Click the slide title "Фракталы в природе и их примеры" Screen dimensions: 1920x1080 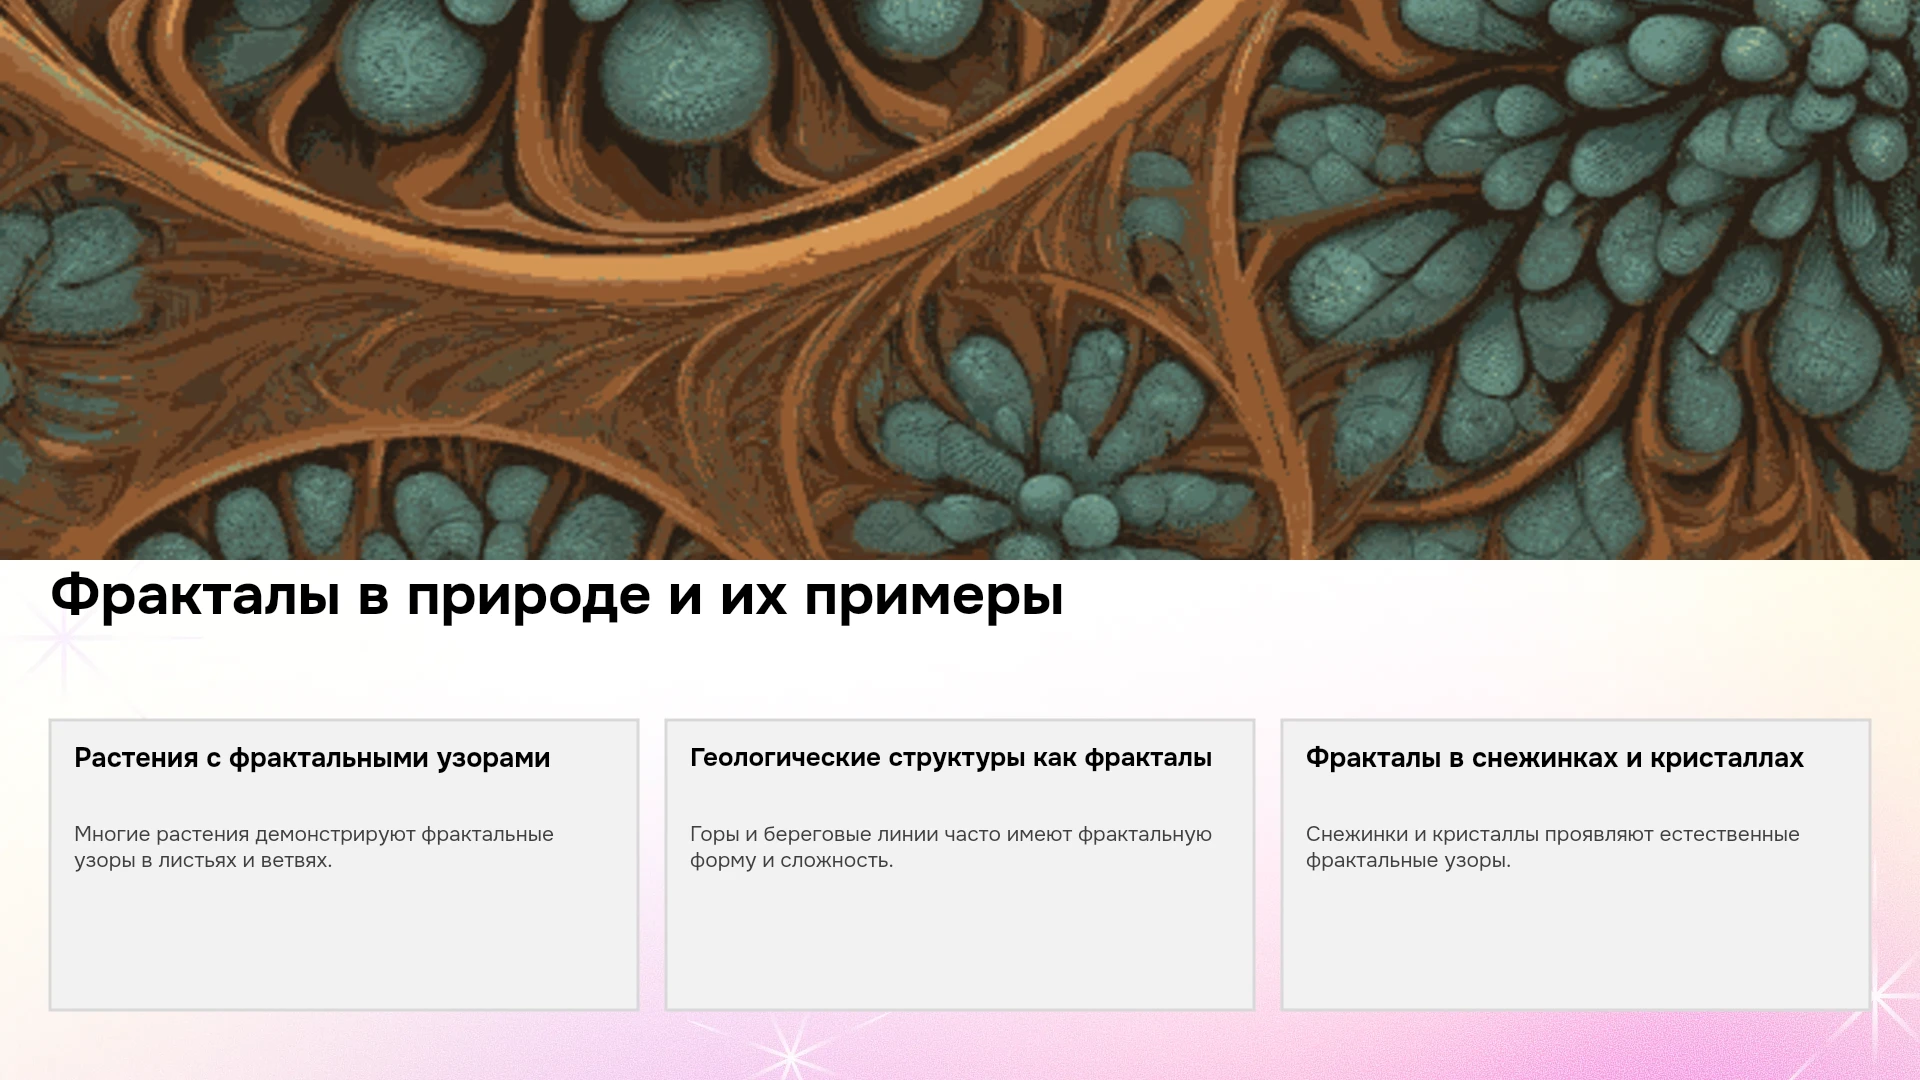557,596
